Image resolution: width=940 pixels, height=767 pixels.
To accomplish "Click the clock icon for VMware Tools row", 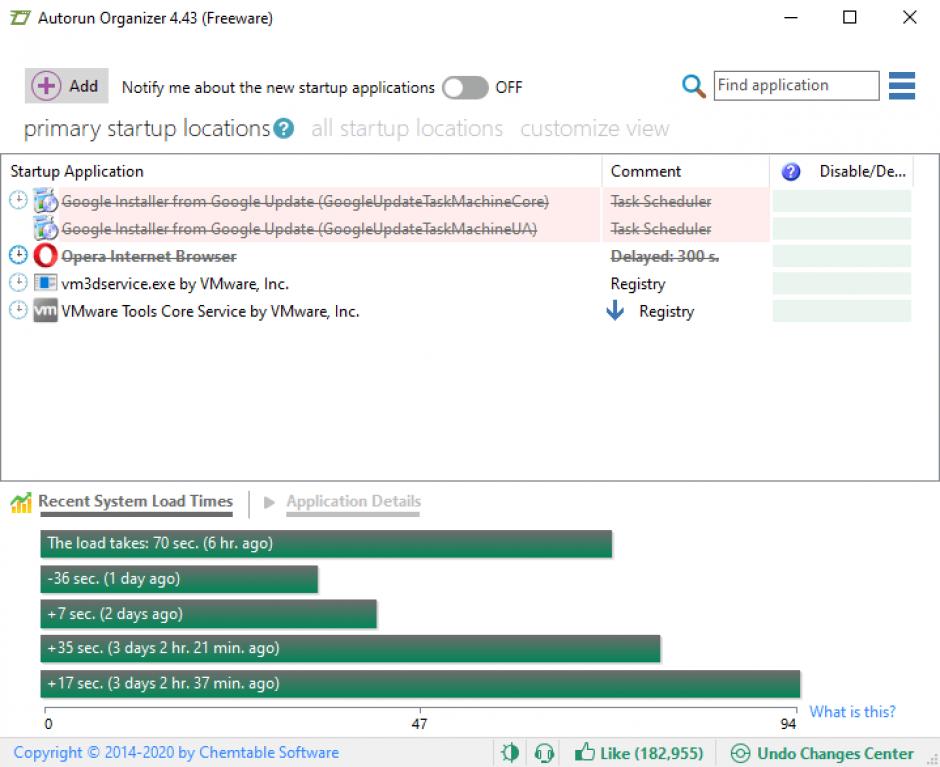I will coord(19,310).
